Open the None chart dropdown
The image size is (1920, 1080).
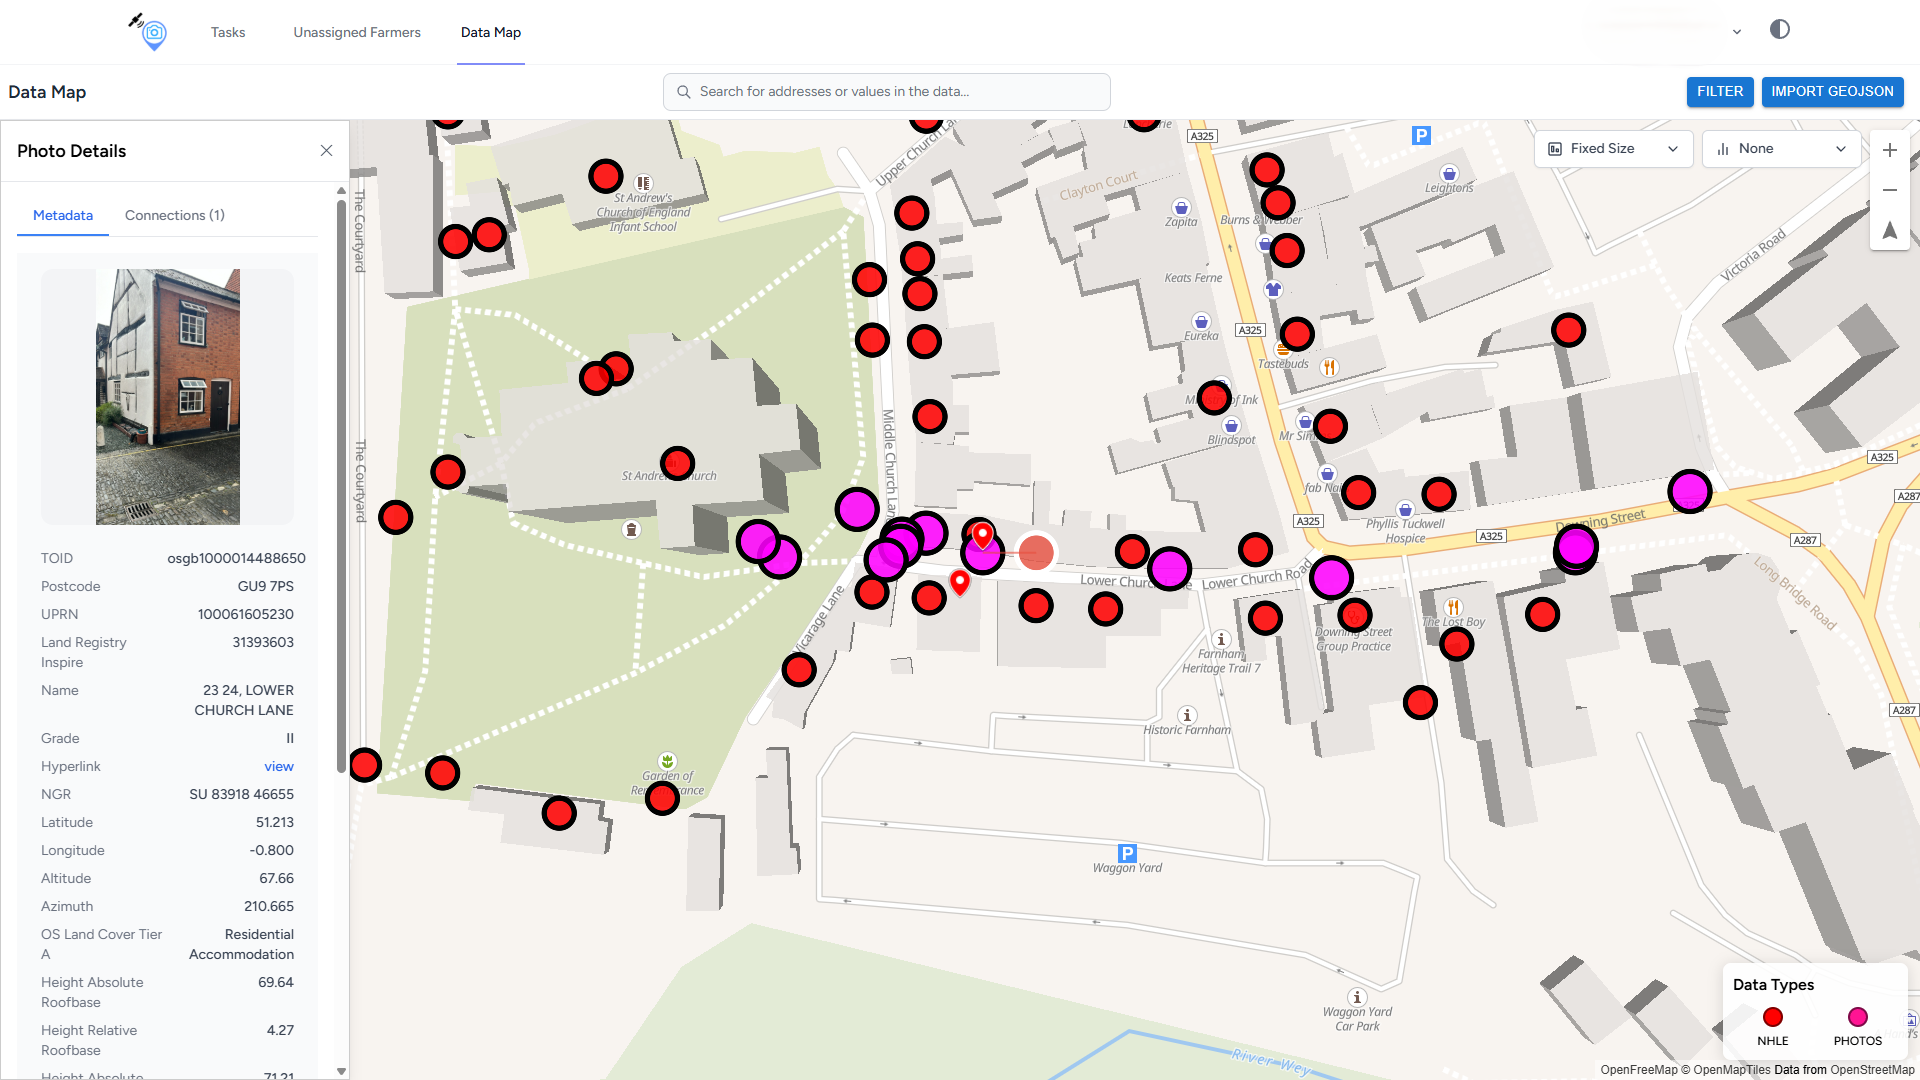pos(1780,149)
